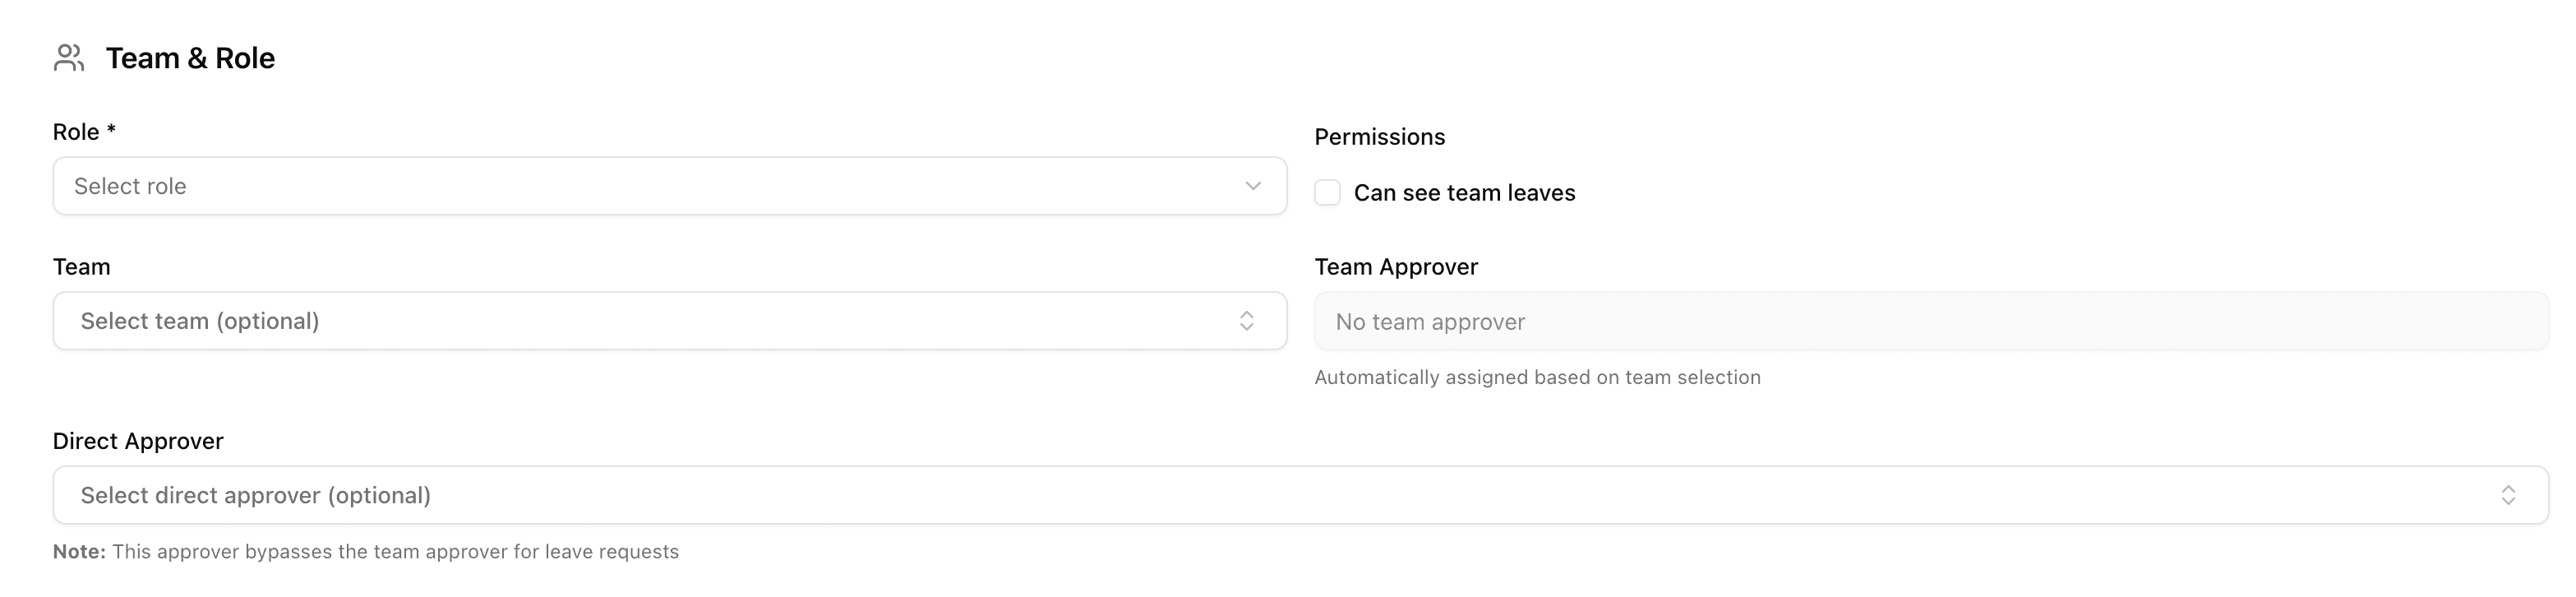Click the Team & Role section heading
This screenshot has height=597, width=2576.
(191, 57)
